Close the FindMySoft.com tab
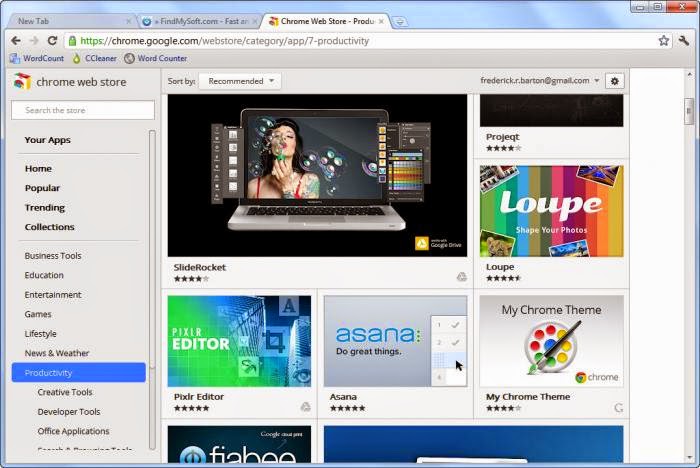The height and width of the screenshot is (468, 700). pyautogui.click(x=255, y=21)
